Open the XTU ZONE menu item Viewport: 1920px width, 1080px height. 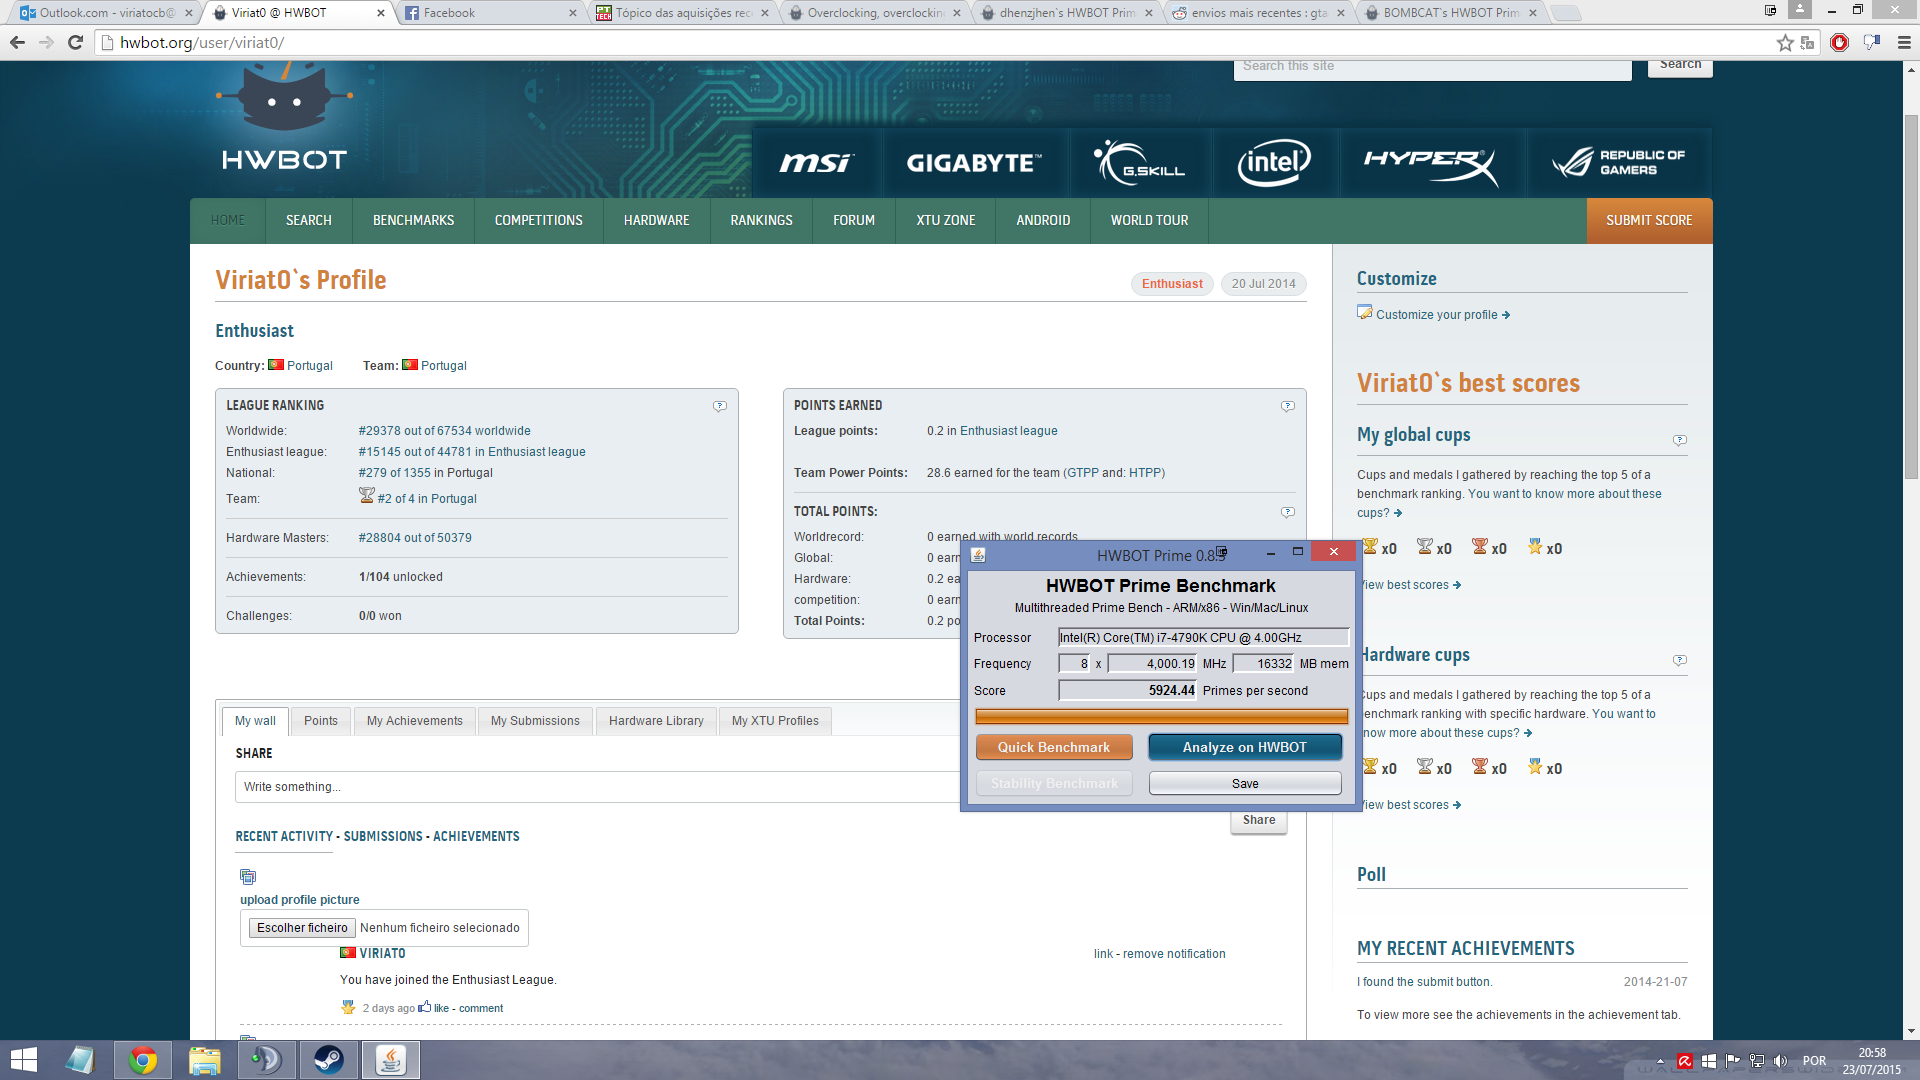(946, 220)
